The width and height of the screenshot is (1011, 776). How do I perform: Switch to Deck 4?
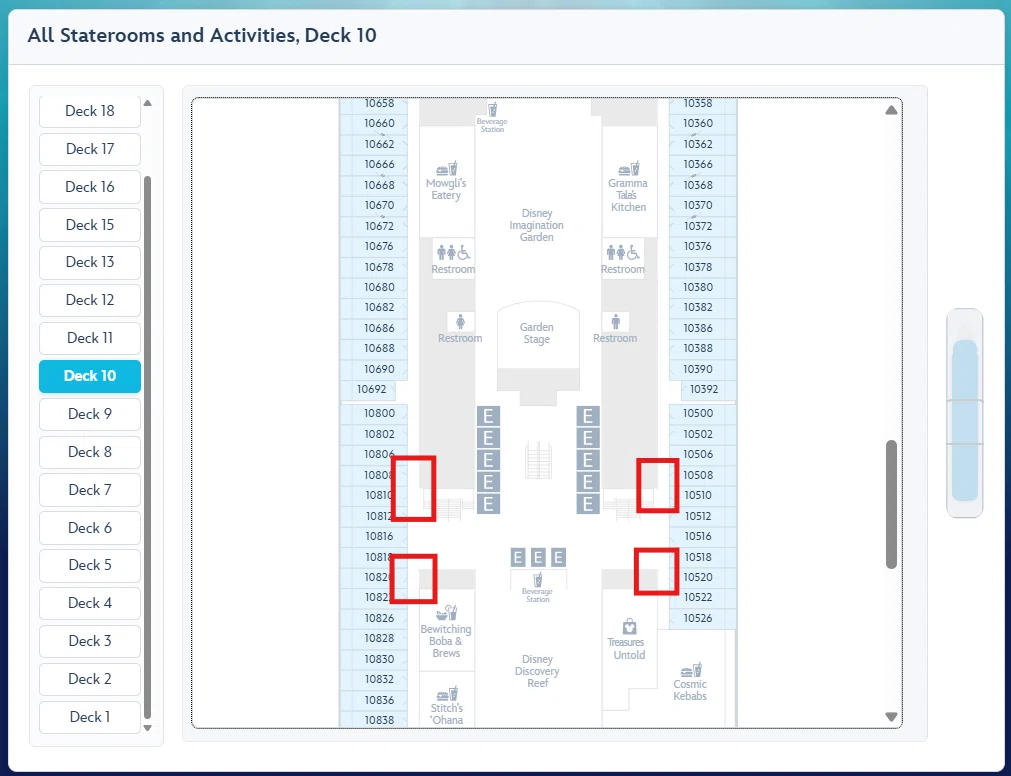[x=90, y=603]
